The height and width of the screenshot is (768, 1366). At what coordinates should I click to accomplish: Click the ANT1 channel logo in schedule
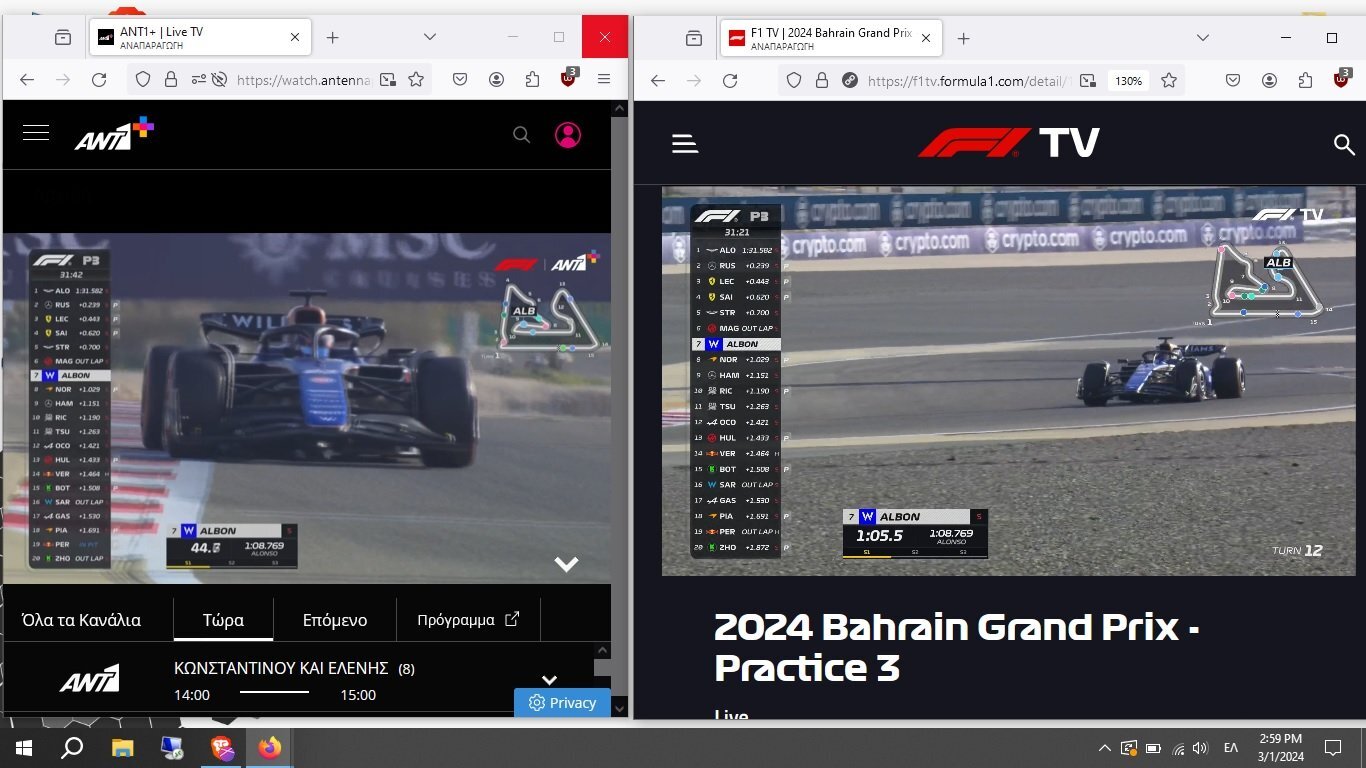point(89,679)
